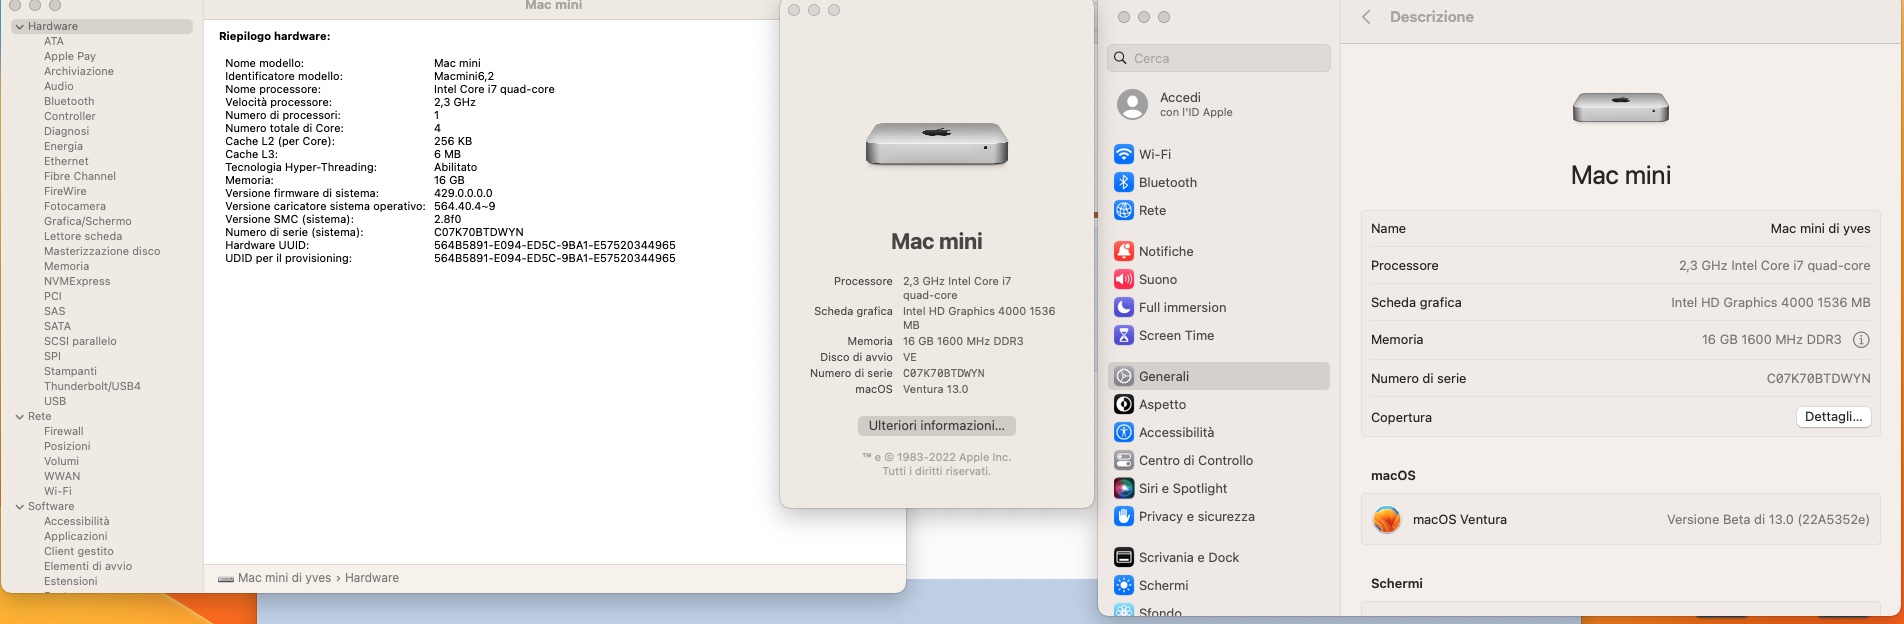Click Mac mini picture in Descrizione pane
The height and width of the screenshot is (624, 1904).
pos(1621,107)
